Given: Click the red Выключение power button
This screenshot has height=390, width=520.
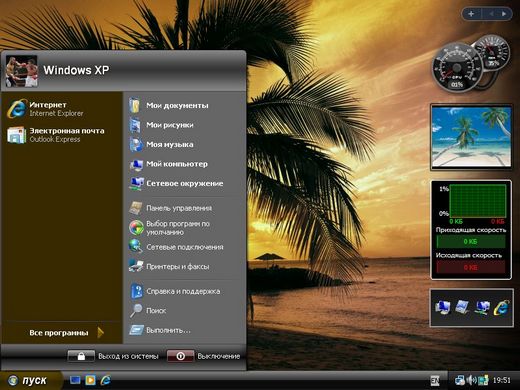Looking at the screenshot, I should pyautogui.click(x=180, y=356).
